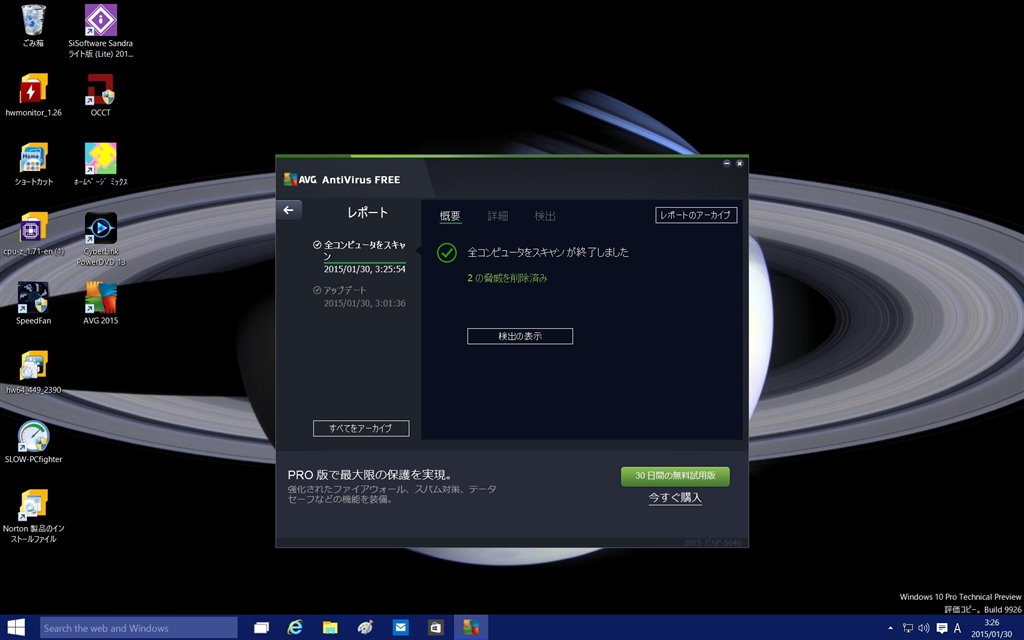Toggle the IME input mode indicator A
This screenshot has height=640, width=1024.
tap(957, 628)
